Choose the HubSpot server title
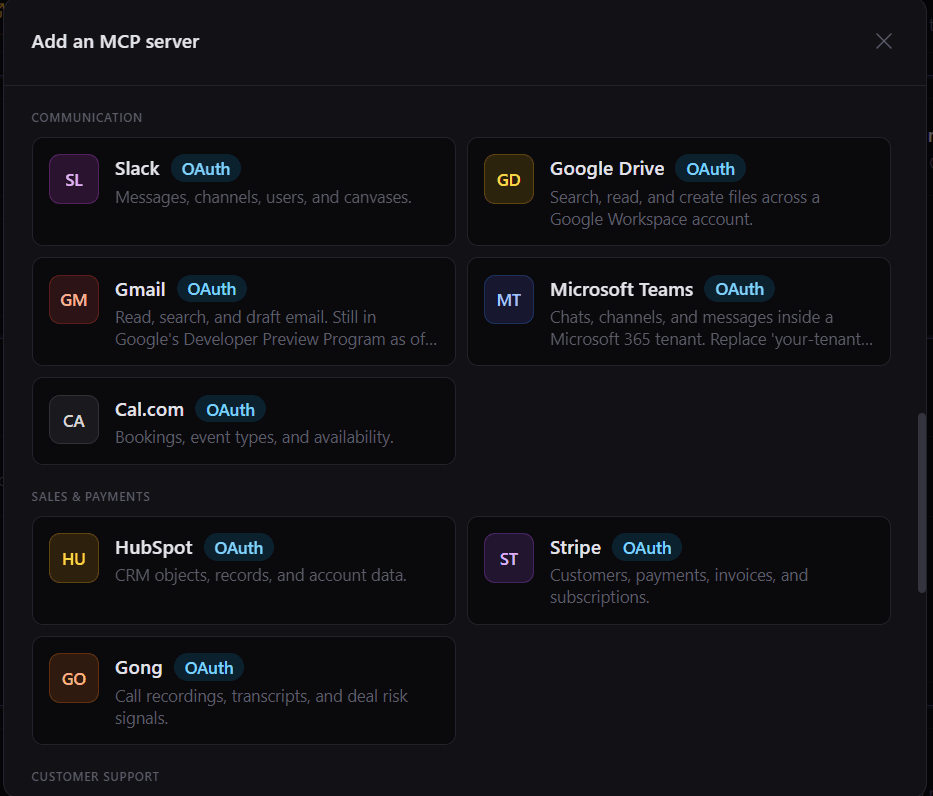Viewport: 933px width, 796px height. click(x=154, y=547)
